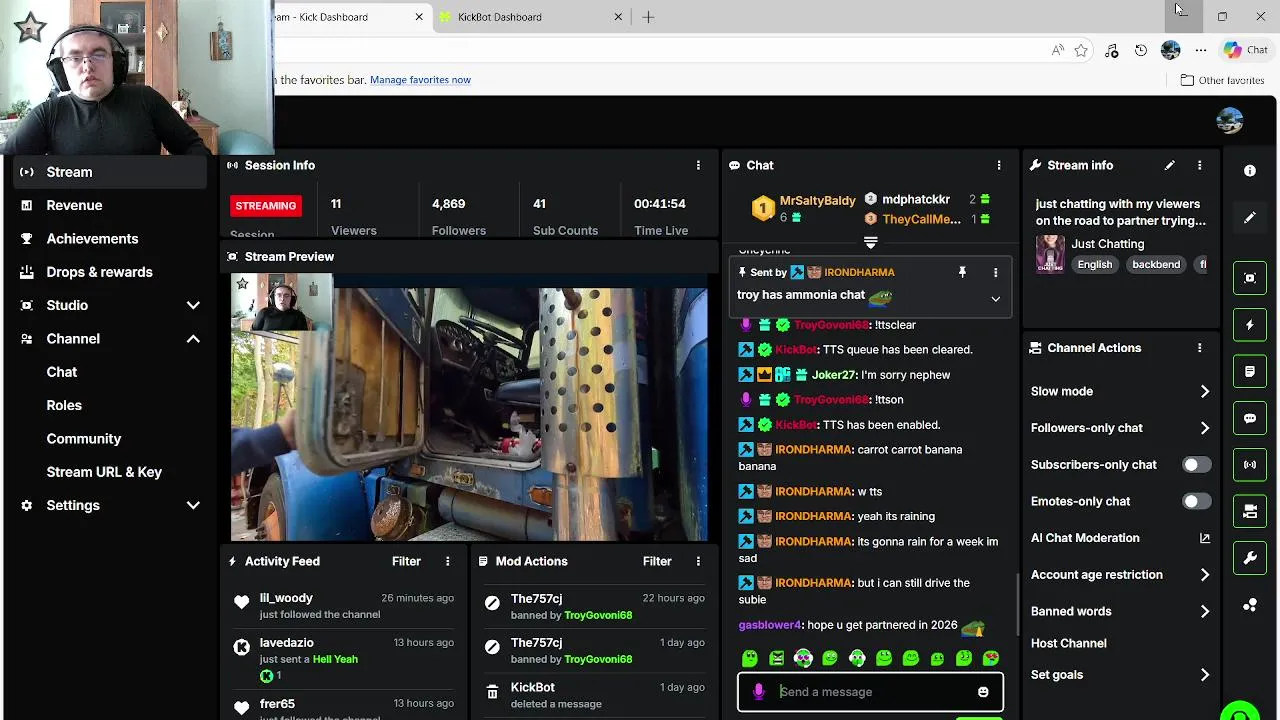
Task: Expand Account age restriction settings
Action: pyautogui.click(x=1204, y=575)
